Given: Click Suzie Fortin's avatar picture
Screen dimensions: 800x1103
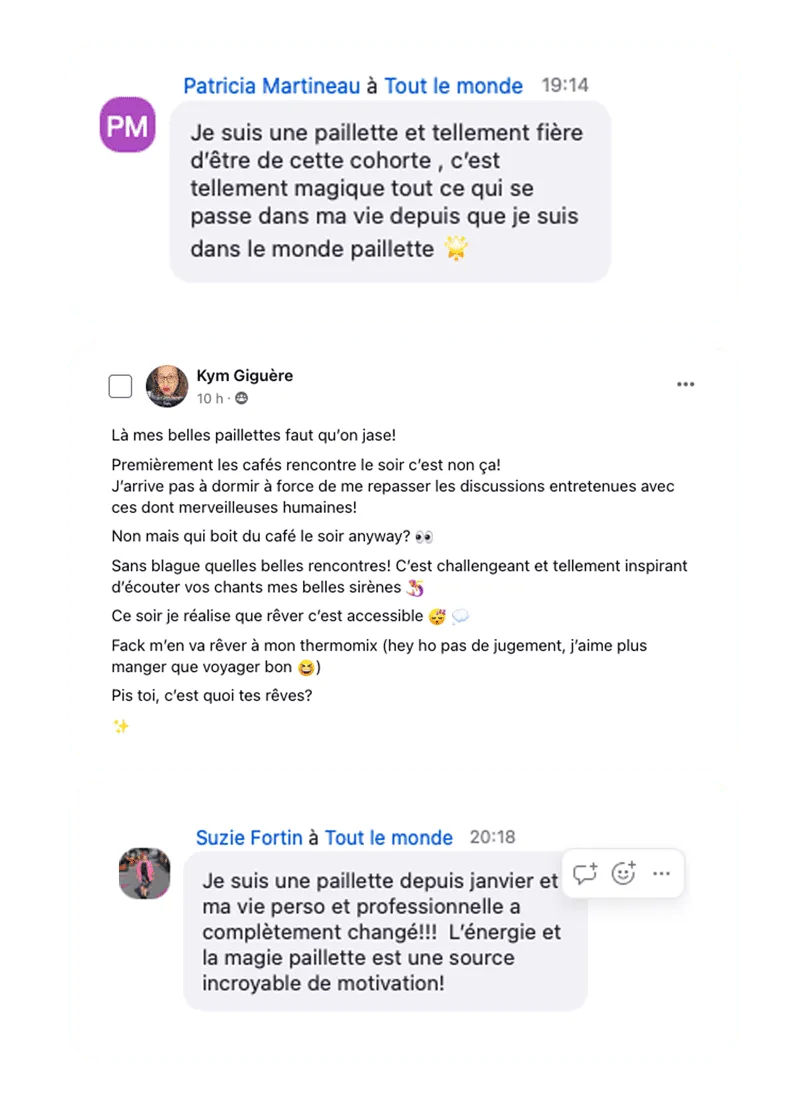Looking at the screenshot, I should 144,873.
